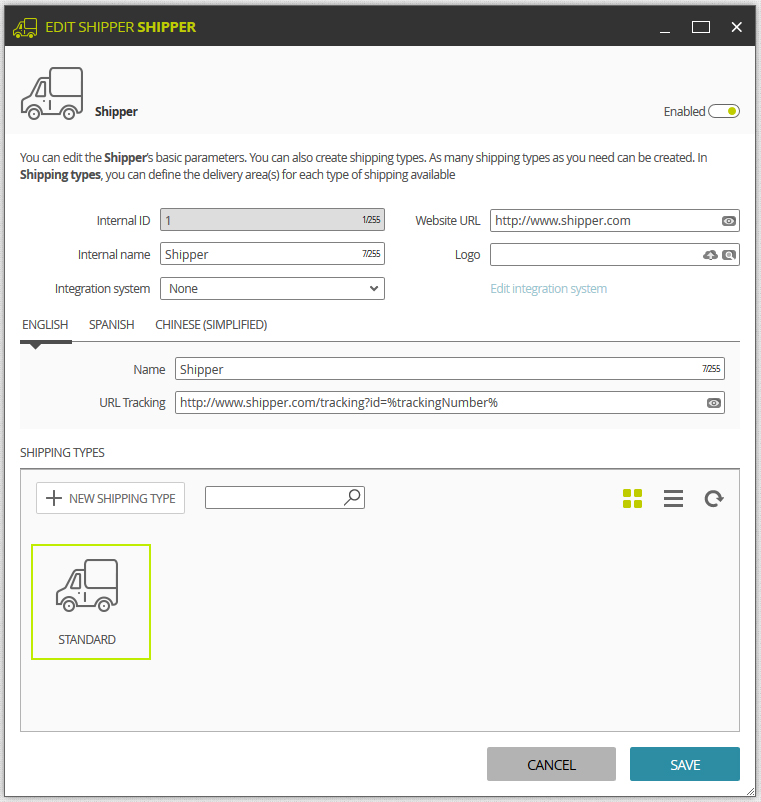
Task: Refresh the shipping types list
Action: click(714, 499)
